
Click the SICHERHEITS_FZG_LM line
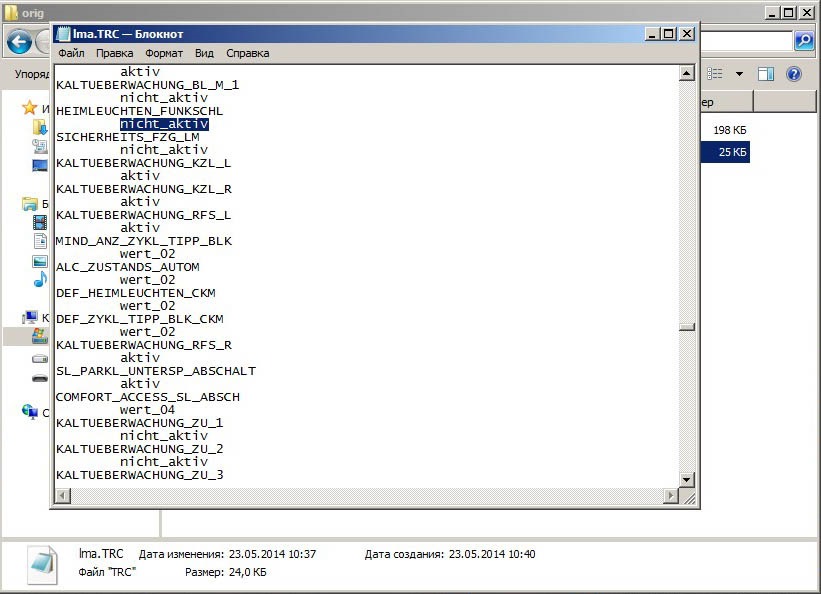(x=128, y=137)
